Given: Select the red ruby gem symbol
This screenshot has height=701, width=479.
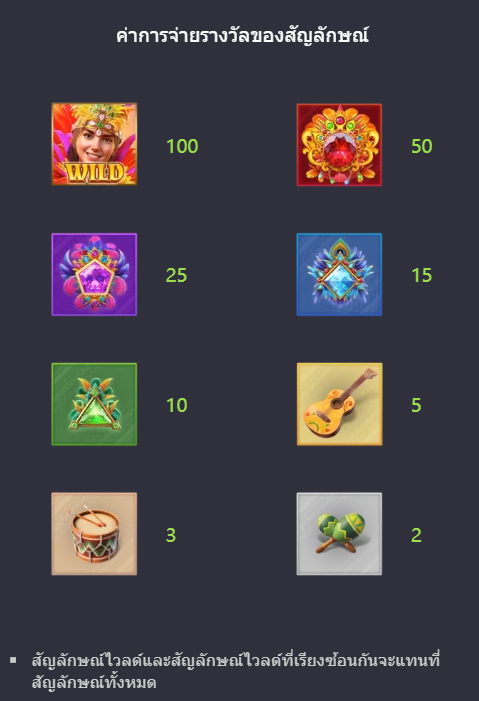Looking at the screenshot, I should pyautogui.click(x=339, y=144).
